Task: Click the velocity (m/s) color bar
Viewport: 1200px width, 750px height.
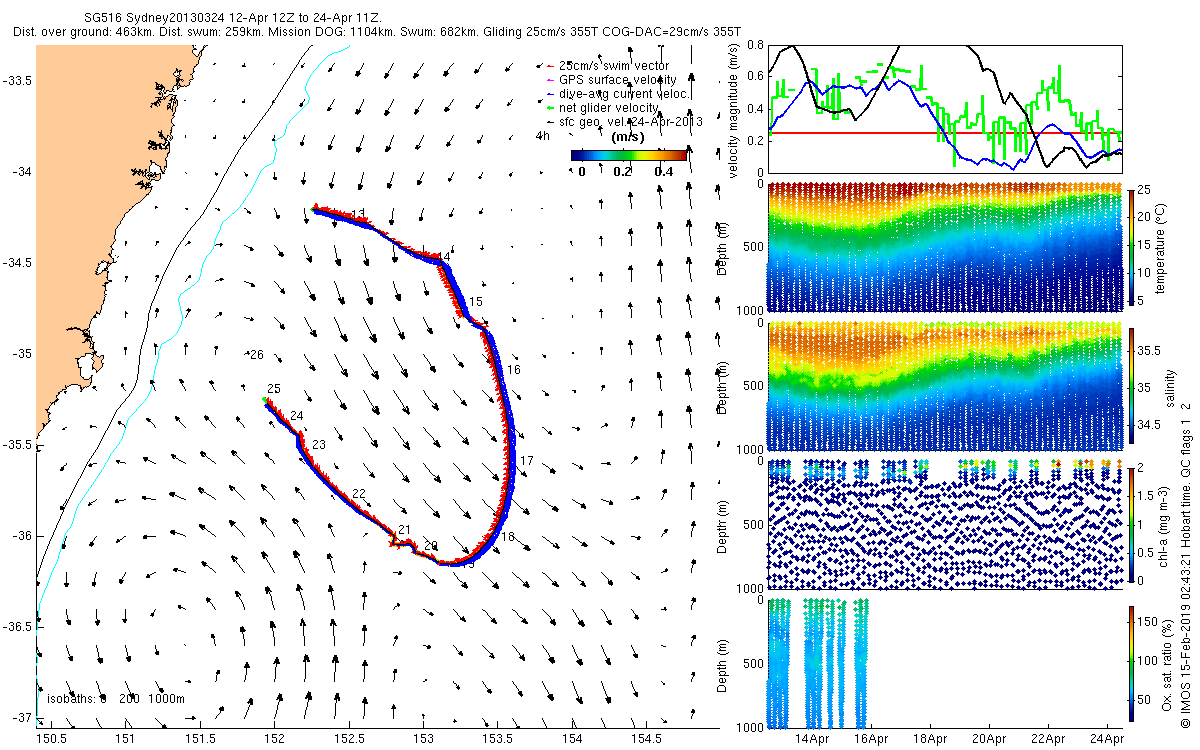Action: pyautogui.click(x=629, y=155)
